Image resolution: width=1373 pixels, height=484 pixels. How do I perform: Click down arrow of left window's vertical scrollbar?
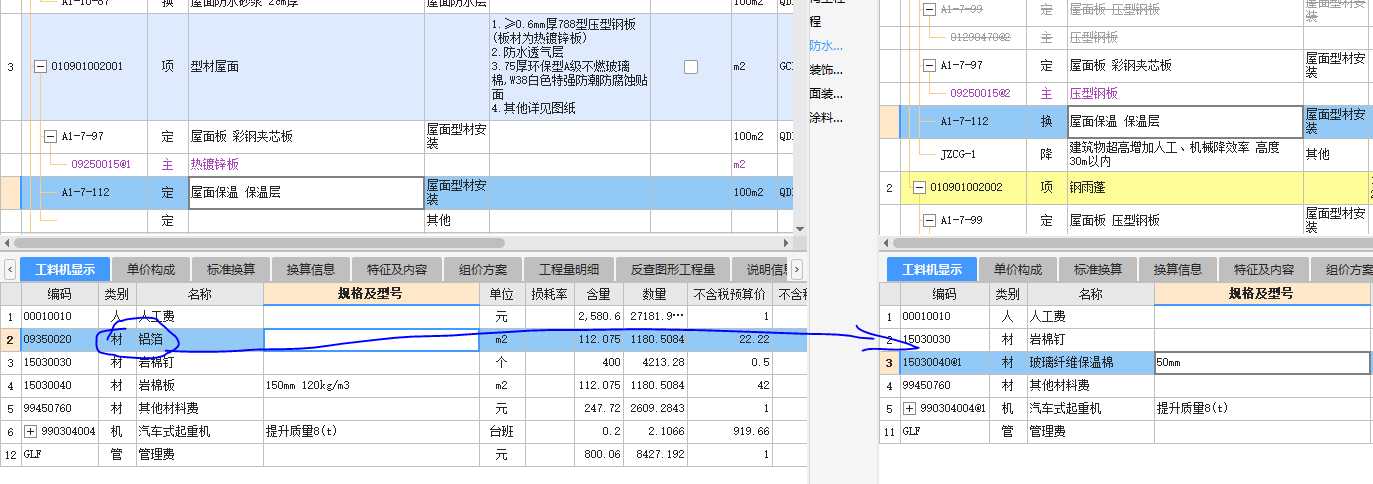[x=799, y=230]
